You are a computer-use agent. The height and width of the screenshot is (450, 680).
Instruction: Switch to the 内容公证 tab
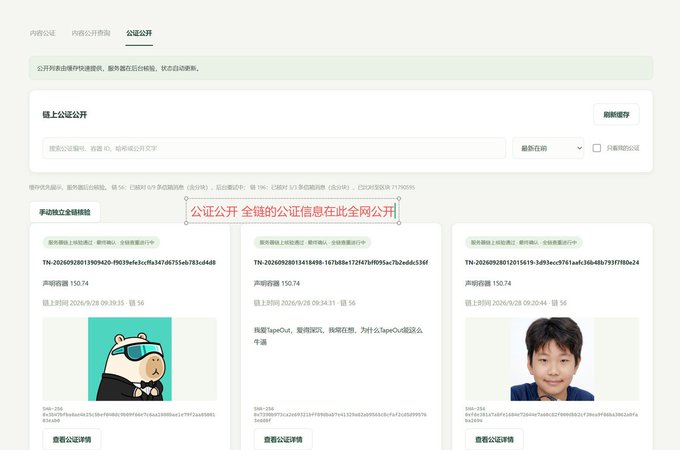click(x=42, y=33)
